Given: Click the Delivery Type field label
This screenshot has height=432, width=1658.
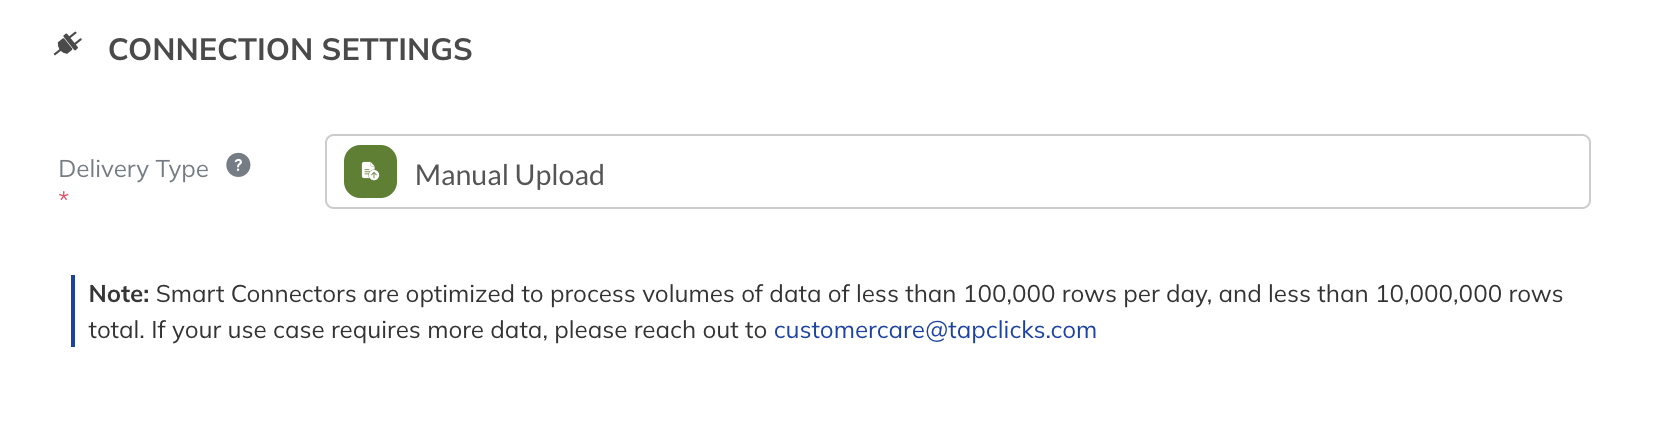Looking at the screenshot, I should 134,169.
